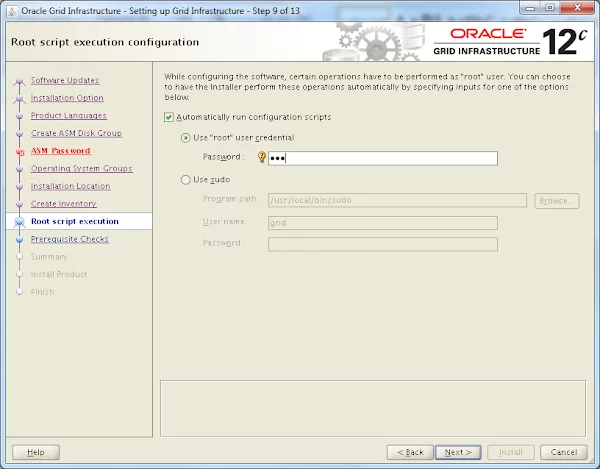Select the Root script execution step
600x469 pixels.
tap(75, 221)
